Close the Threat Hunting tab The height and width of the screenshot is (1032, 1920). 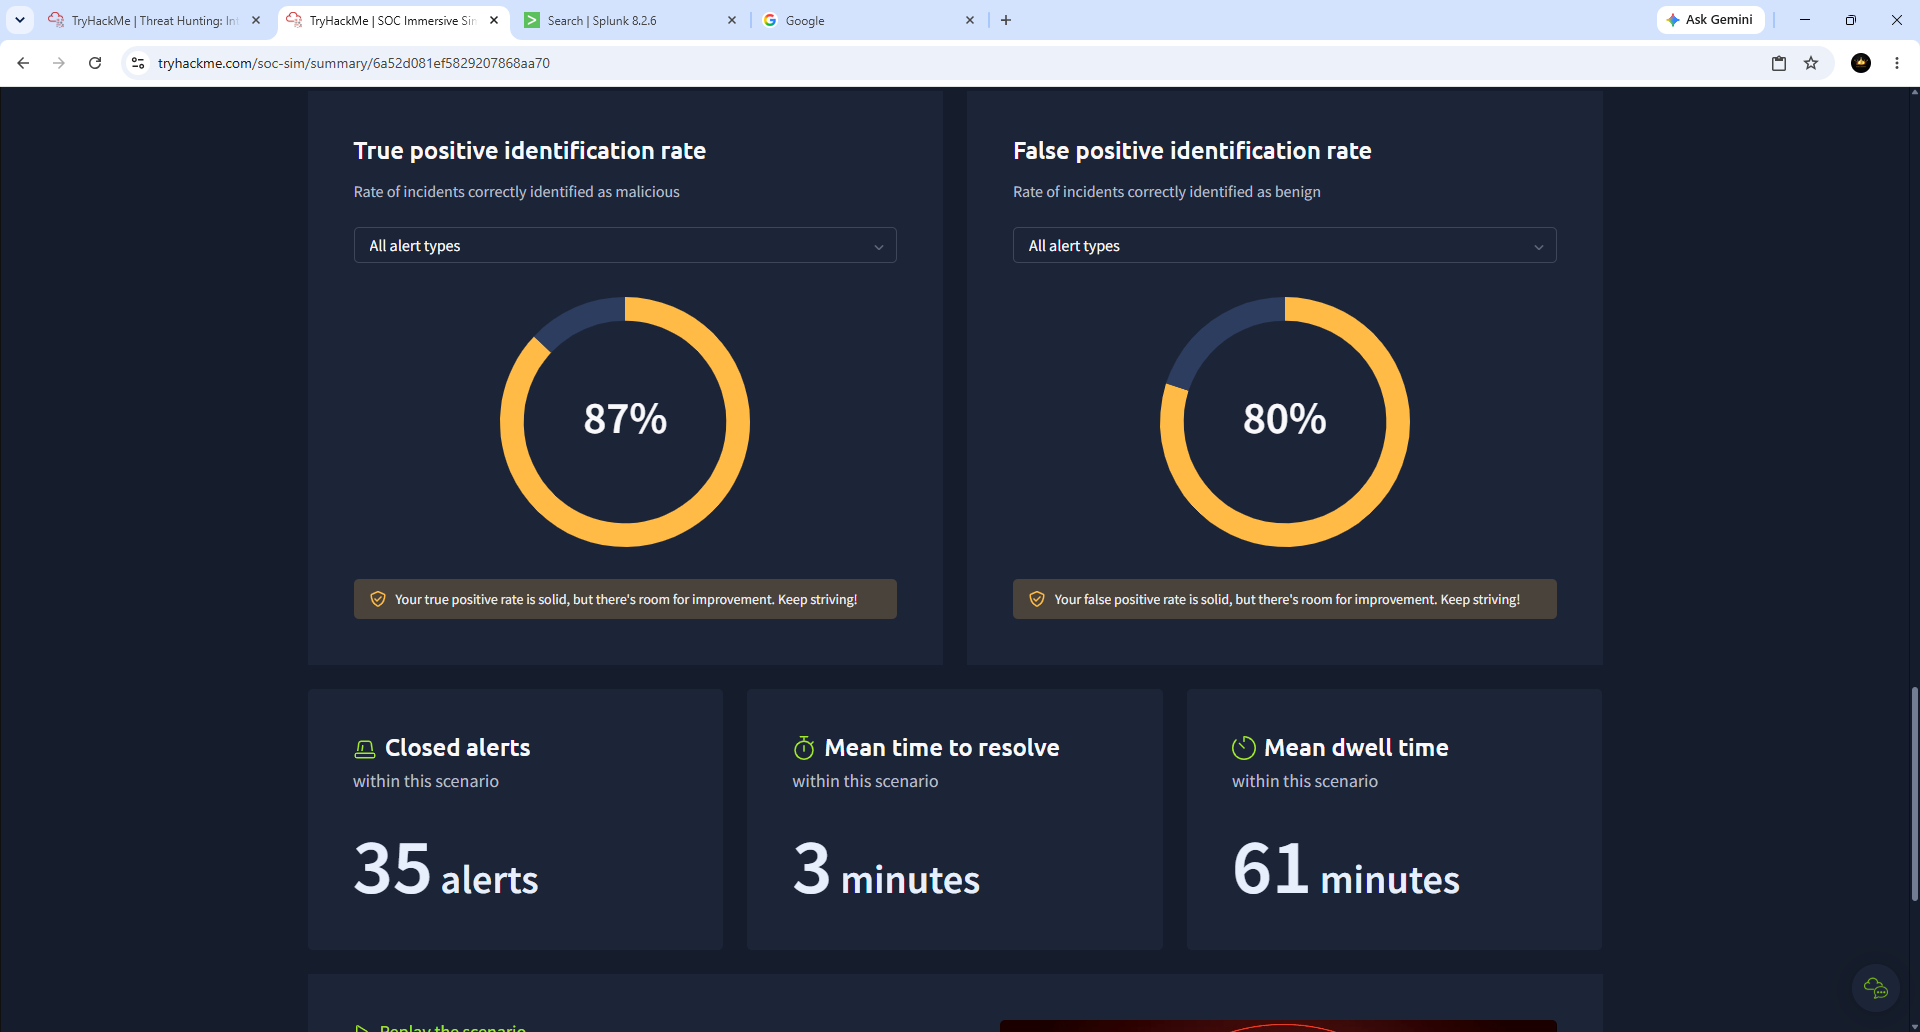click(256, 20)
